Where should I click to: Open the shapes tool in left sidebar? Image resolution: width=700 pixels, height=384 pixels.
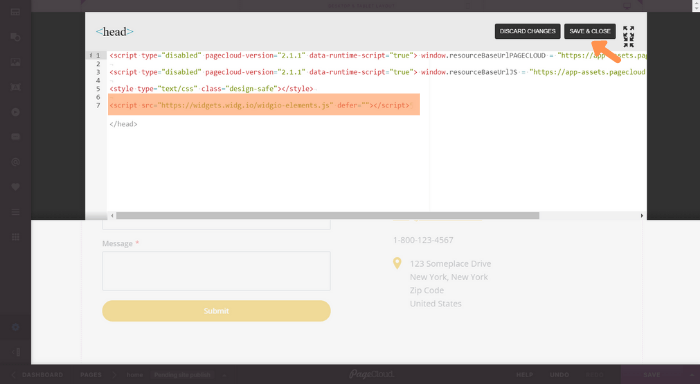[15, 37]
